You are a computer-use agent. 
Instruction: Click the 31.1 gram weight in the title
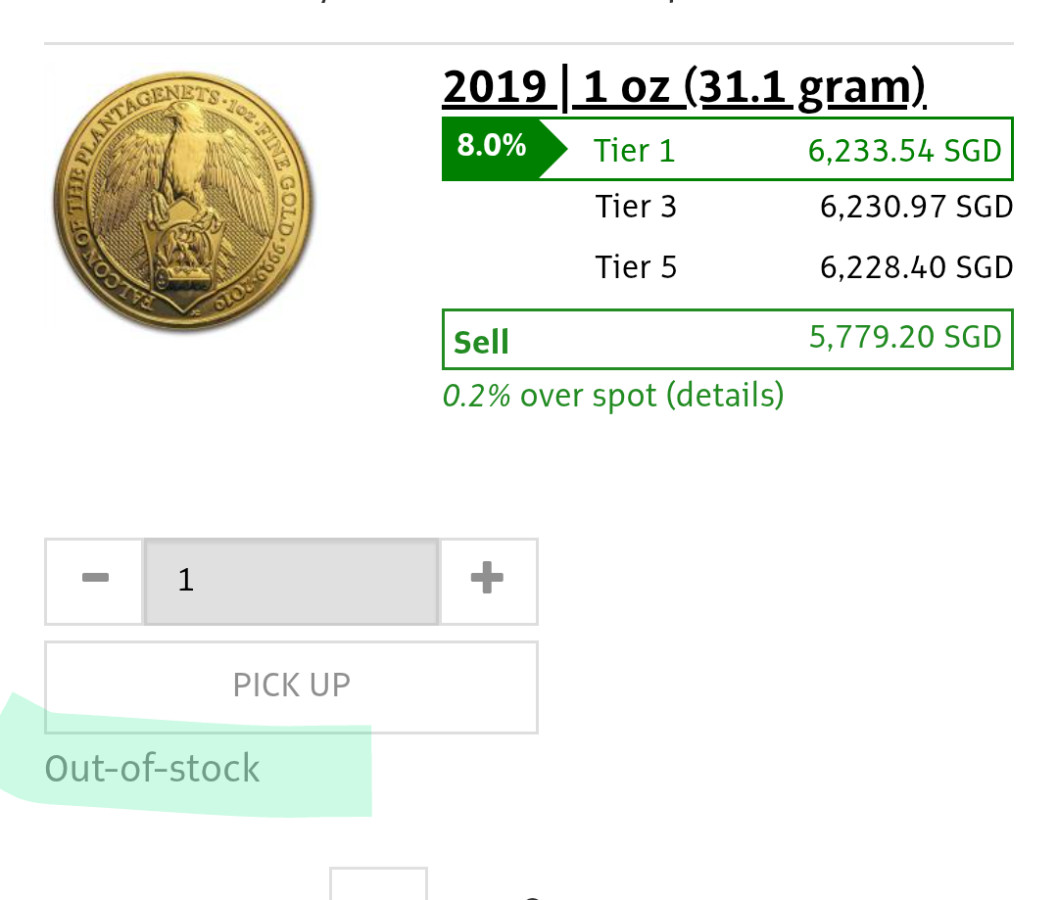coord(805,90)
